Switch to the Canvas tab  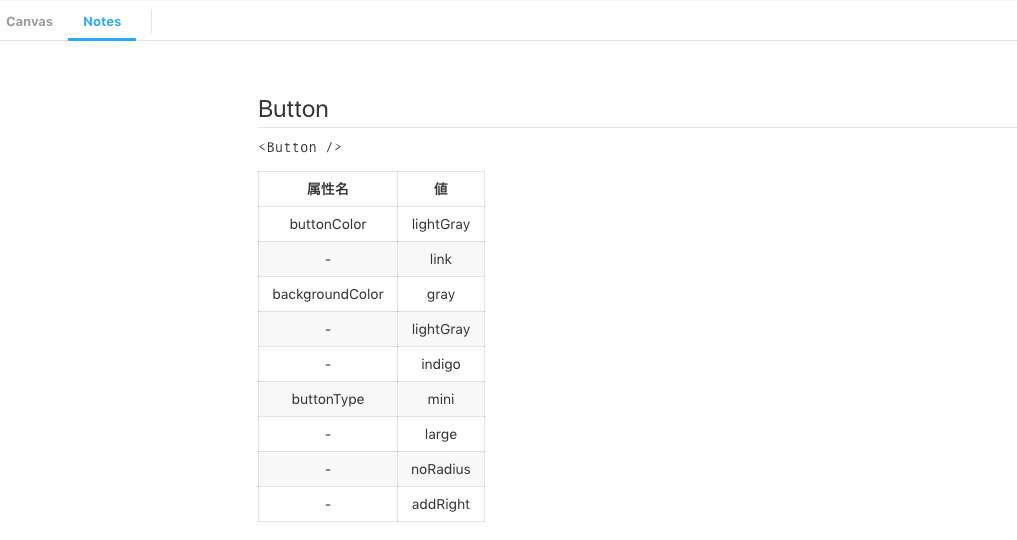tap(30, 21)
